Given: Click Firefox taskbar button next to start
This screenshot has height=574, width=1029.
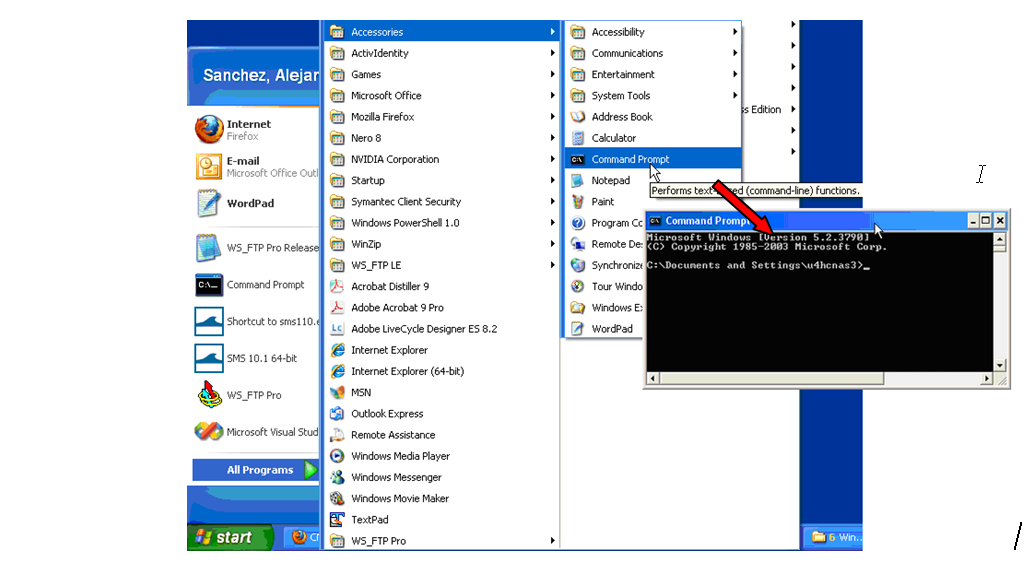Looking at the screenshot, I should click(x=303, y=537).
